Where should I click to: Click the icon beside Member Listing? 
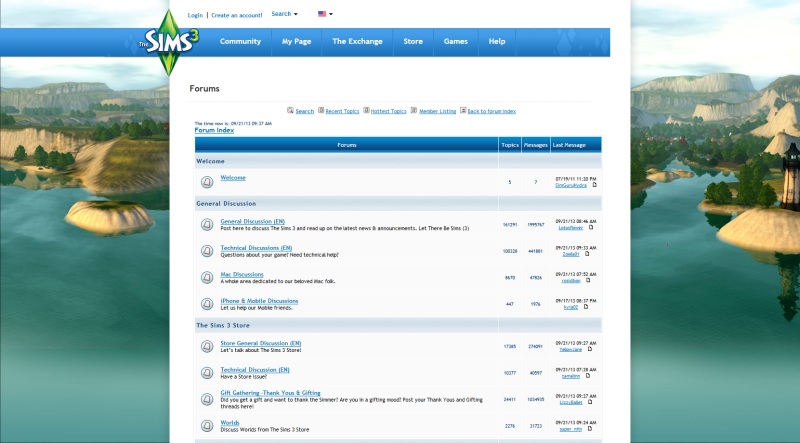click(x=414, y=110)
